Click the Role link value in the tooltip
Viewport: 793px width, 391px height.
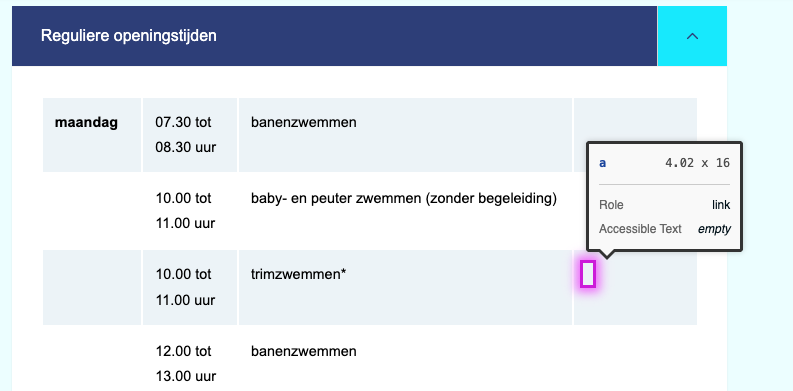click(x=721, y=205)
